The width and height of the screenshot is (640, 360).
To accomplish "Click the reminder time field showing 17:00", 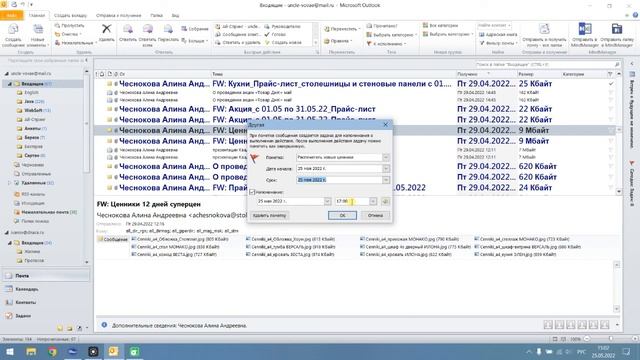I will 352,201.
